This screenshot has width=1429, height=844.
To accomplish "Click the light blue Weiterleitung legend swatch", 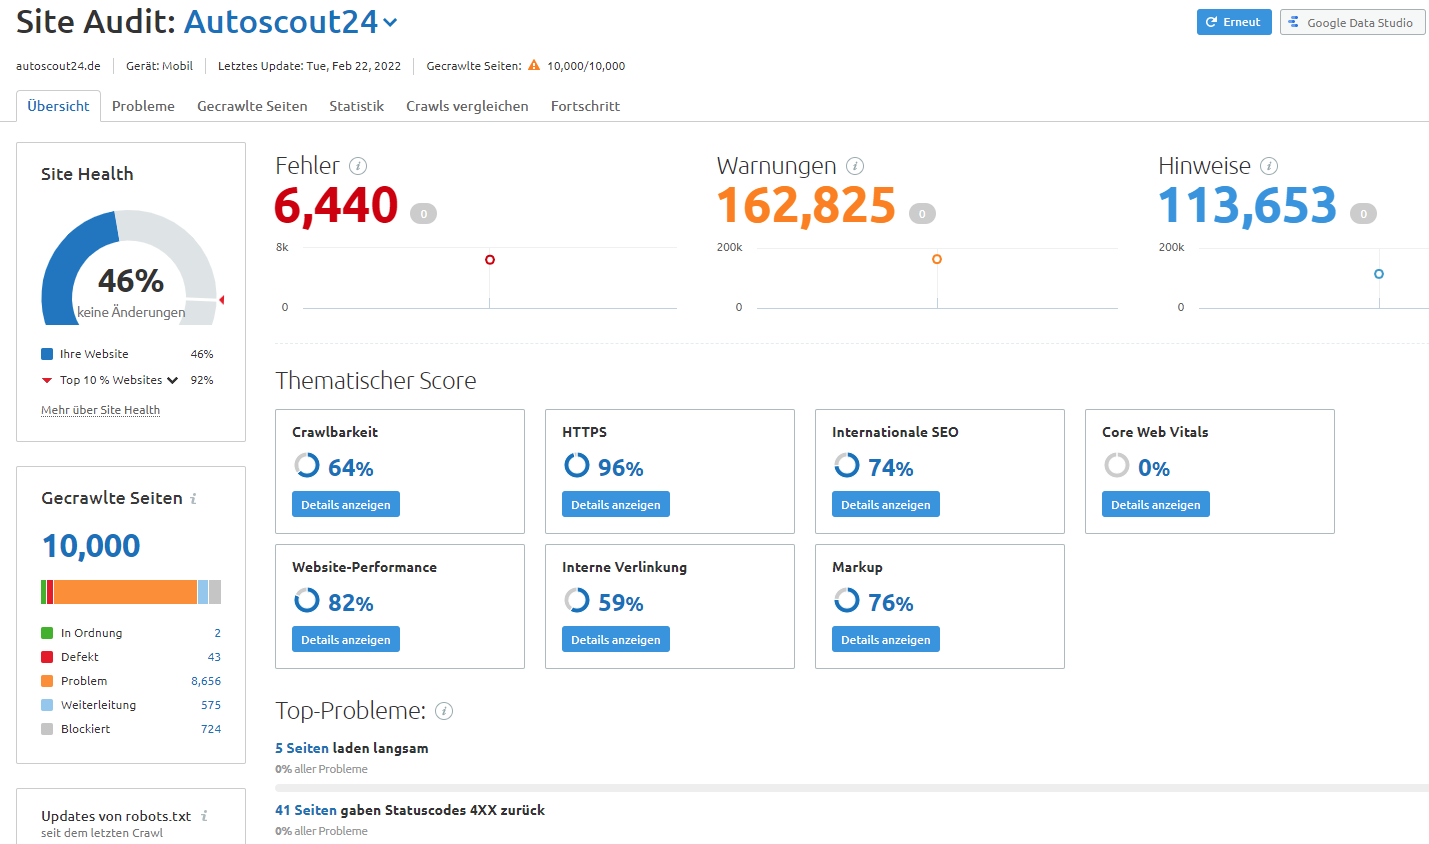I will [47, 705].
